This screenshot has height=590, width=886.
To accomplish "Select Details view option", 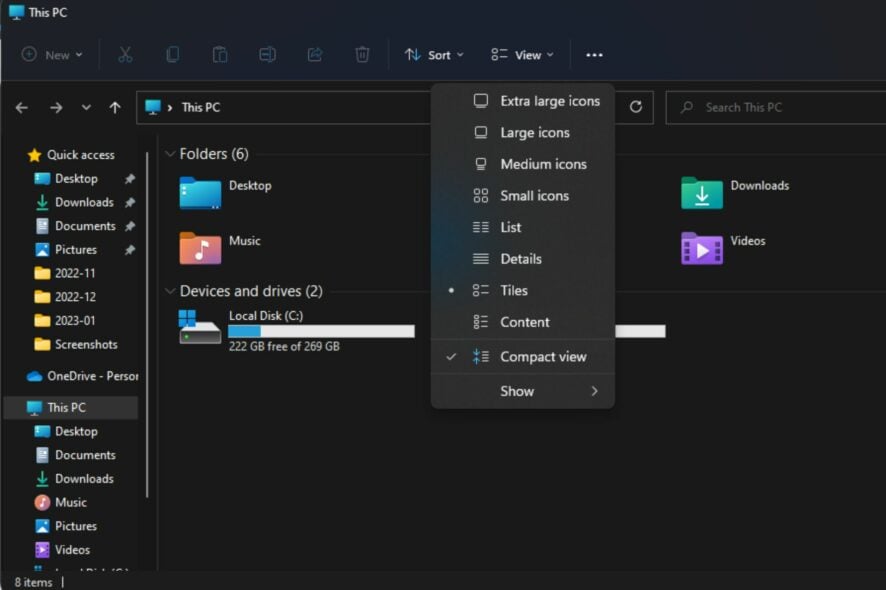I will pyautogui.click(x=523, y=259).
